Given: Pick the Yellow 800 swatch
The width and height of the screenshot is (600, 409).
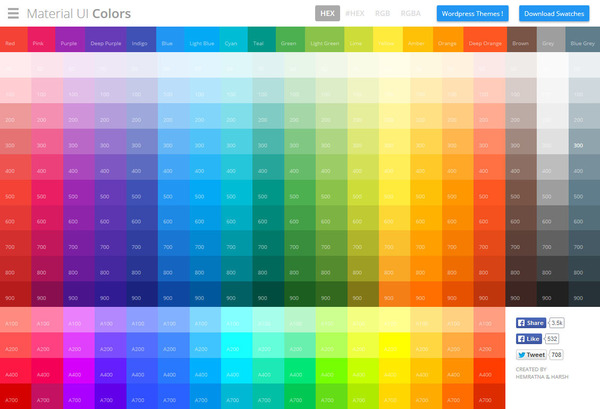Looking at the screenshot, I should point(395,269).
